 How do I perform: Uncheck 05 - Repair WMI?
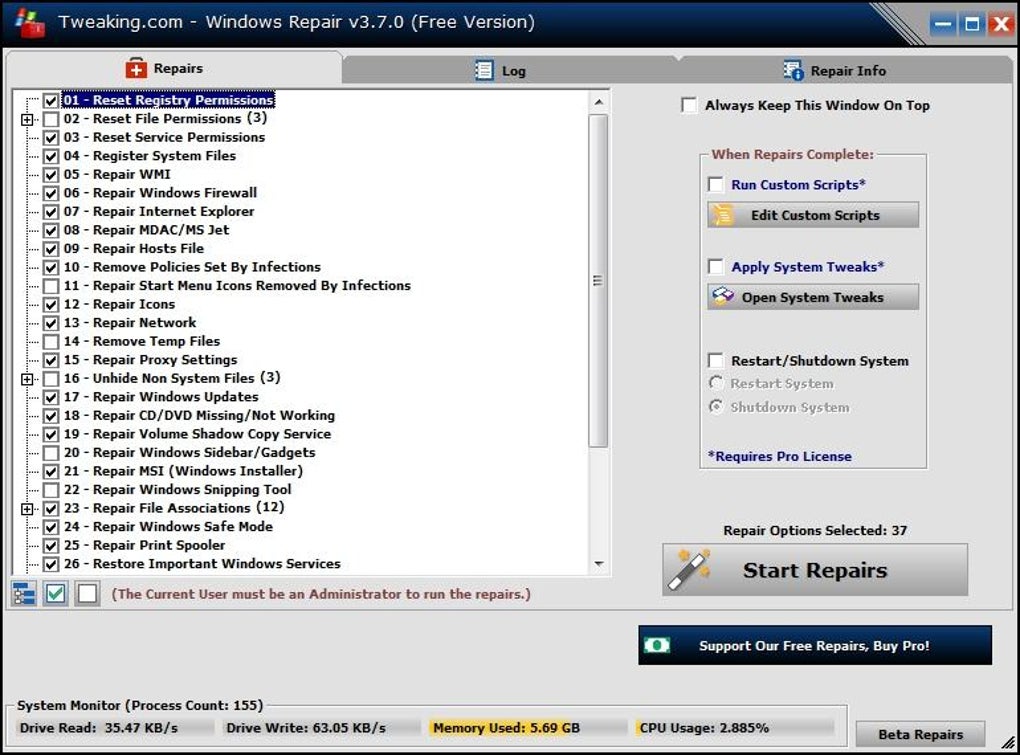coord(50,174)
